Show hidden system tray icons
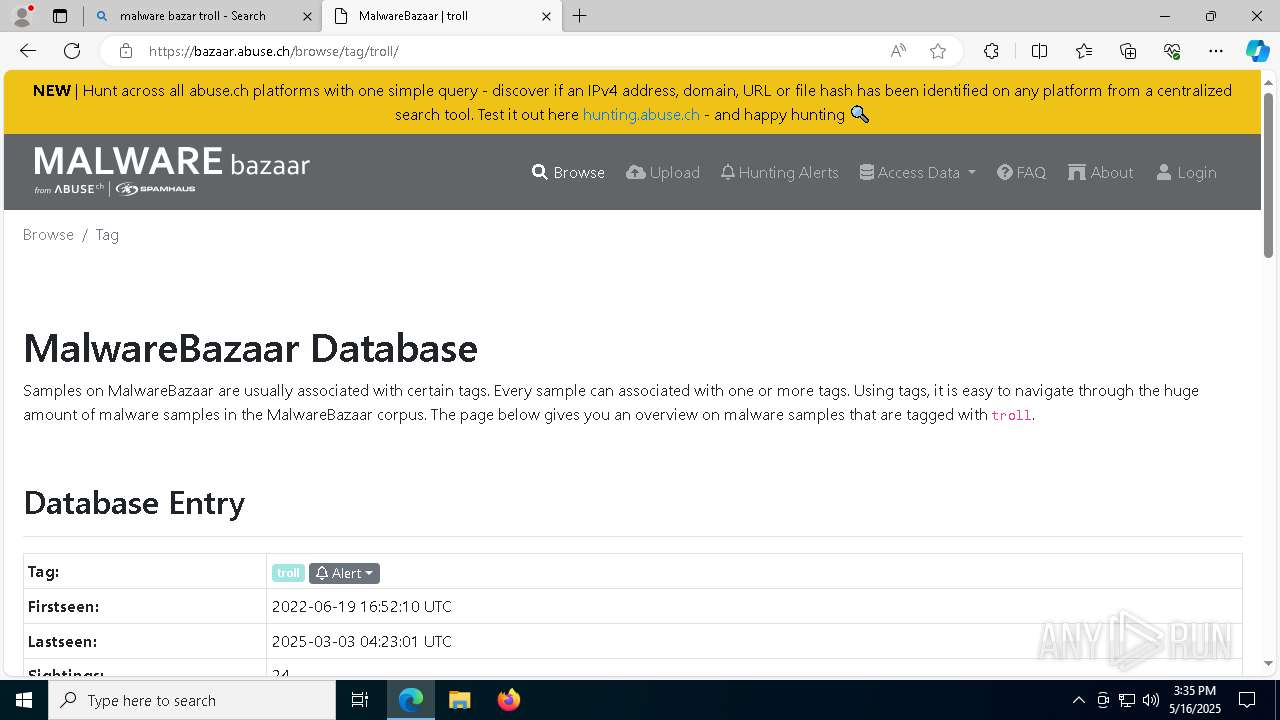The image size is (1280, 720). pyautogui.click(x=1078, y=700)
